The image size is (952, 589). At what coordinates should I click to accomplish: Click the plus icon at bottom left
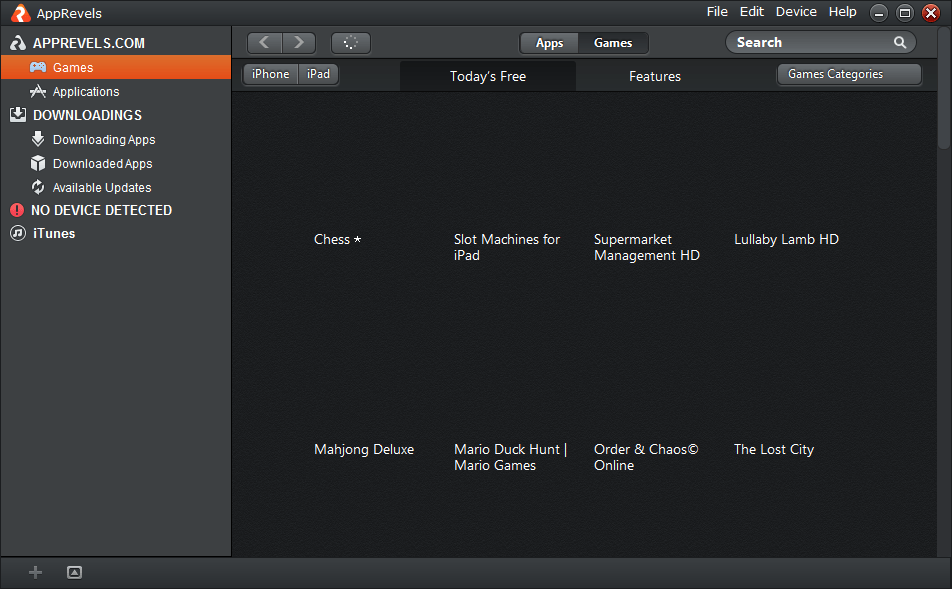pos(35,572)
